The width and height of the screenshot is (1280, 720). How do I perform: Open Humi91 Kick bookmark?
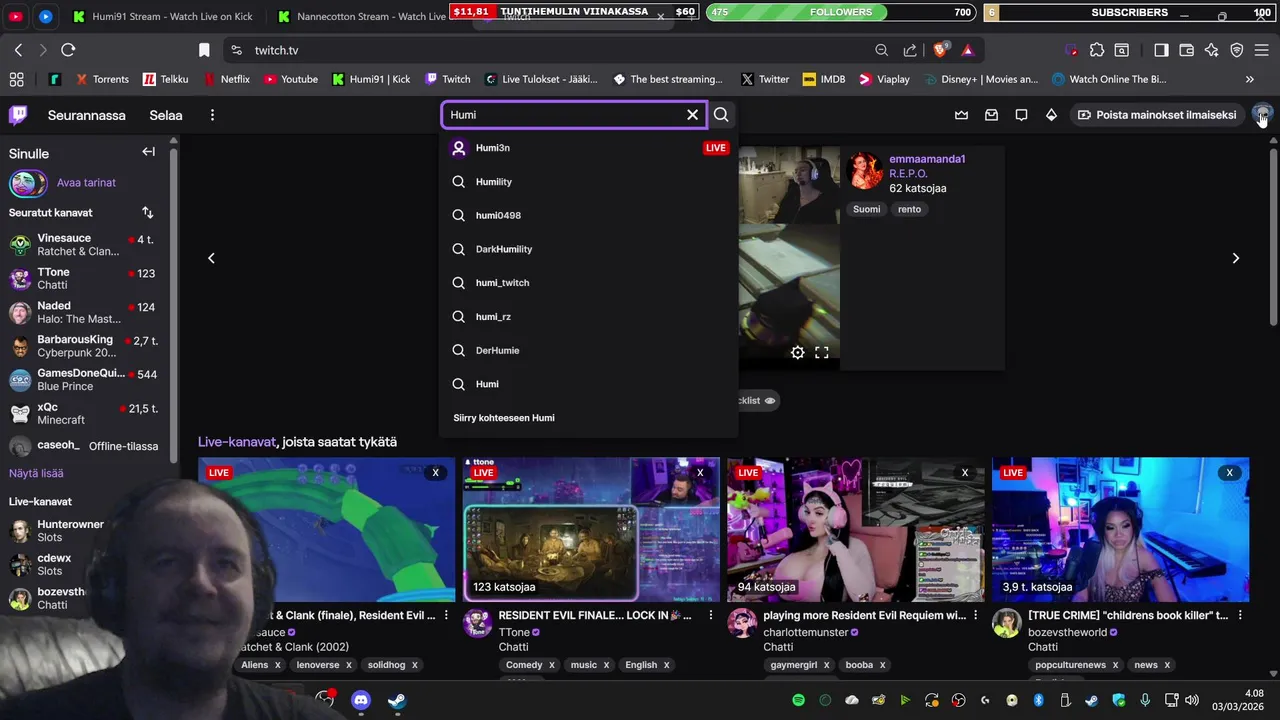coord(371,79)
